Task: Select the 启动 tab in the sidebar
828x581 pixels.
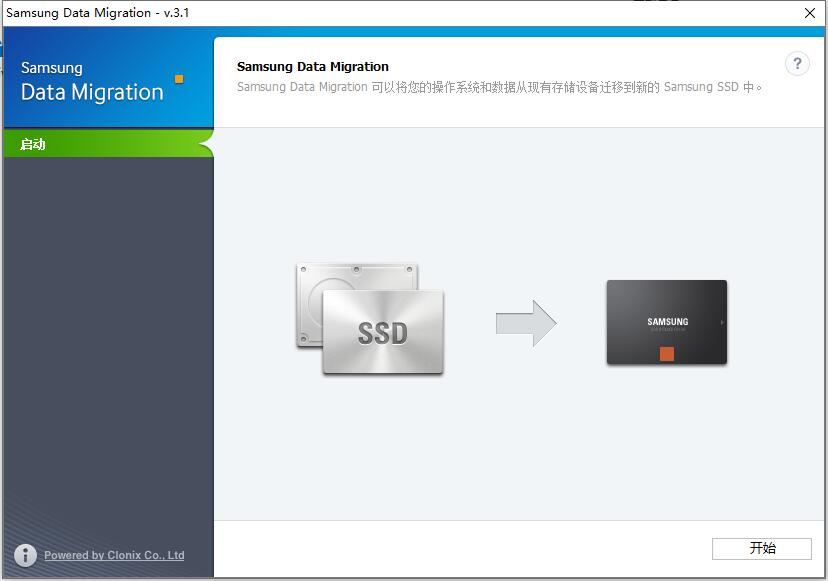Action: (33, 143)
